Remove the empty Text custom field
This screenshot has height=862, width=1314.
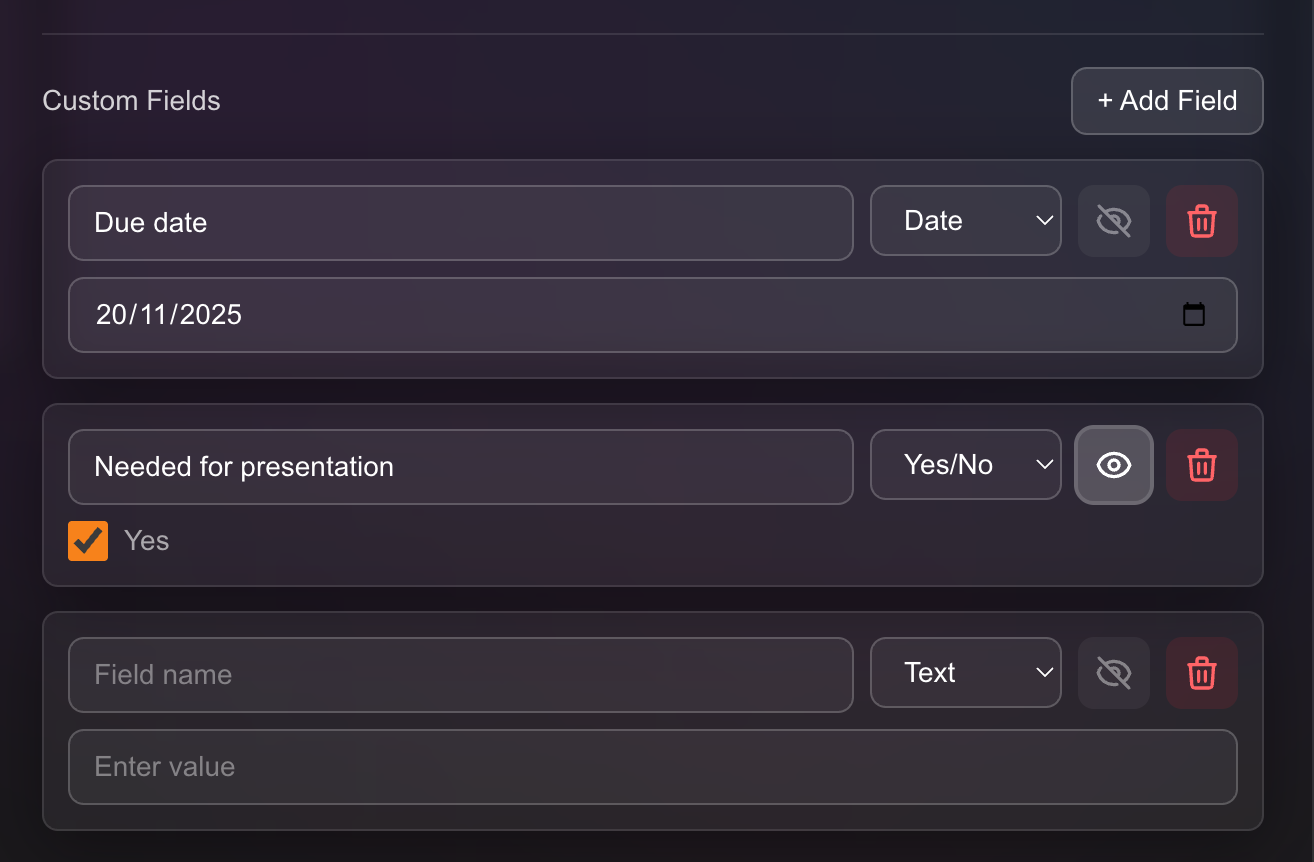(1201, 673)
